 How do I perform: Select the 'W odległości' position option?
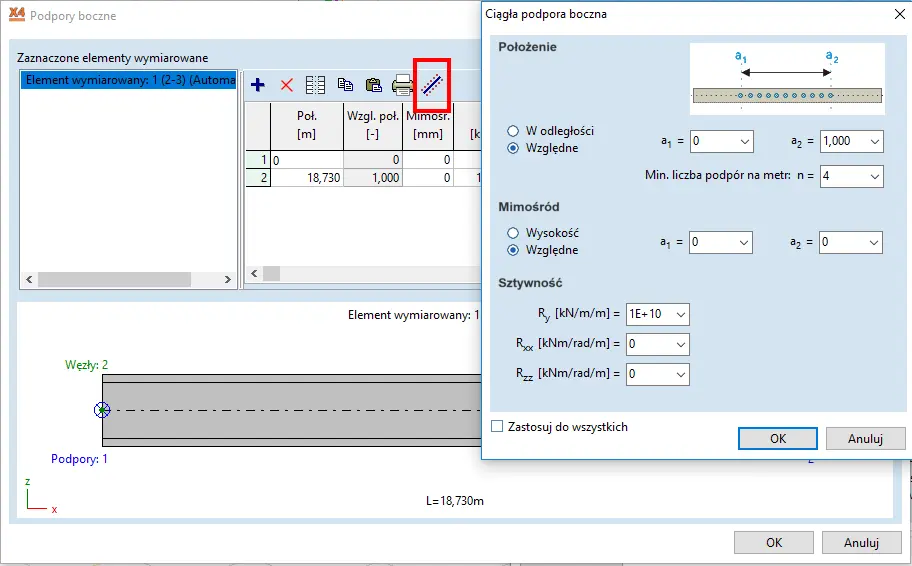(x=513, y=131)
